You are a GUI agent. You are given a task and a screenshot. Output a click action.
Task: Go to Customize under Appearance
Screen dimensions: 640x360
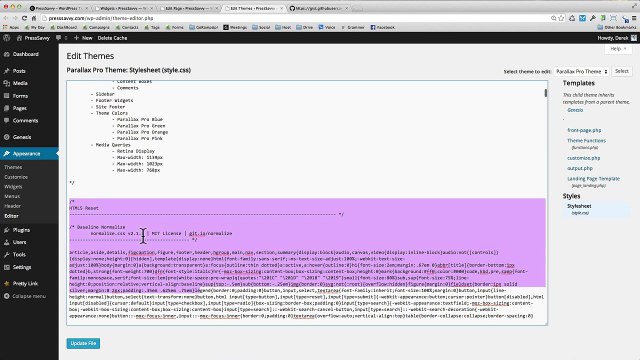click(16, 177)
